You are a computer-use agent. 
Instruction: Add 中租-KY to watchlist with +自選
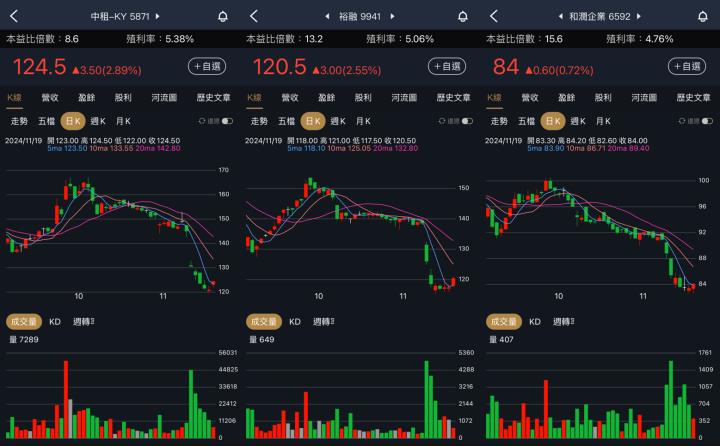coord(207,67)
